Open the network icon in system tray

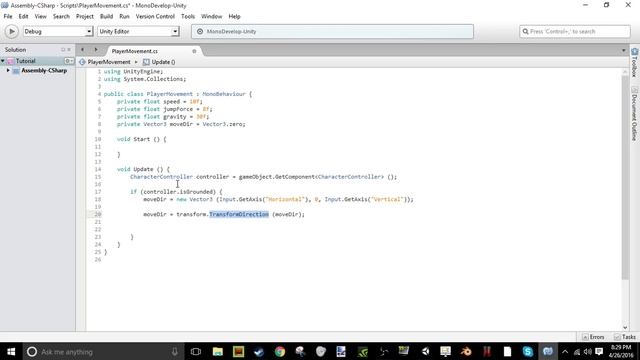pyautogui.click(x=577, y=351)
